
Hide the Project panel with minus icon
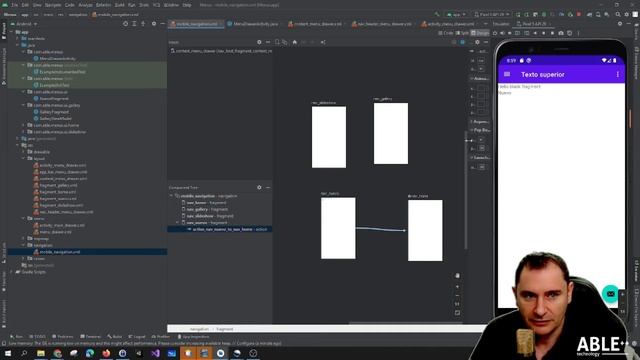point(162,24)
